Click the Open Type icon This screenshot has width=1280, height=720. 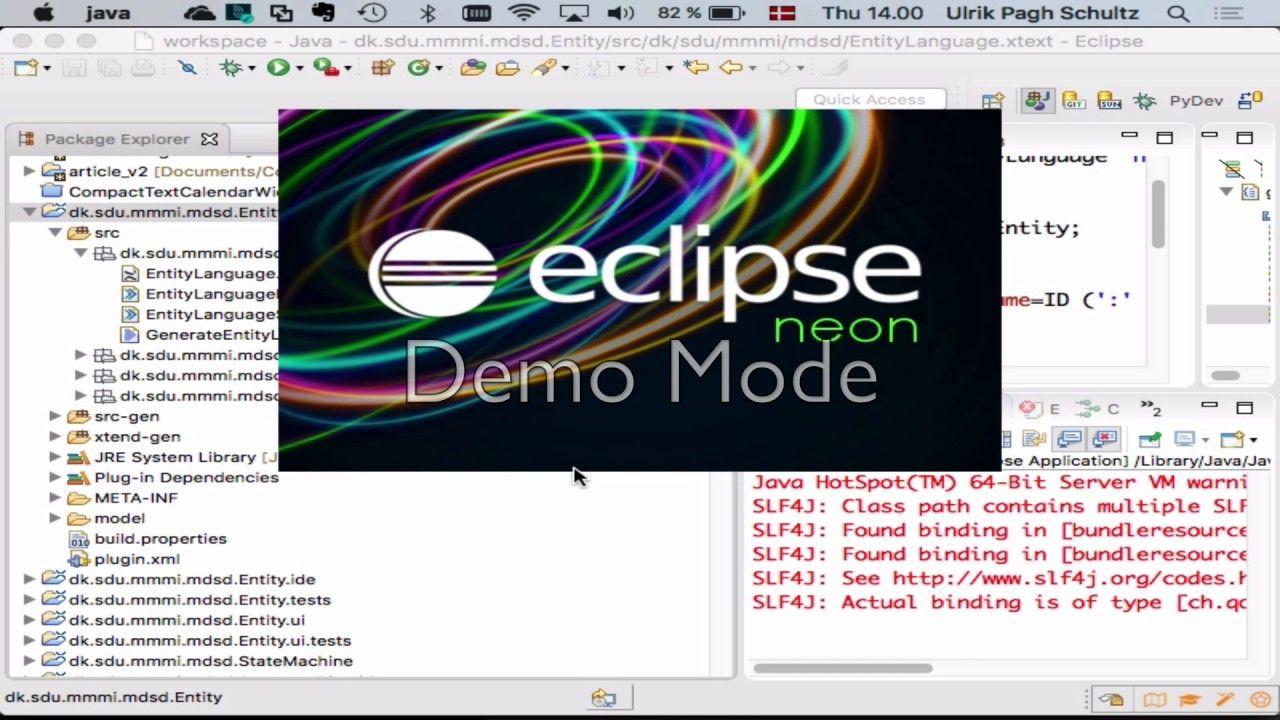coord(473,68)
